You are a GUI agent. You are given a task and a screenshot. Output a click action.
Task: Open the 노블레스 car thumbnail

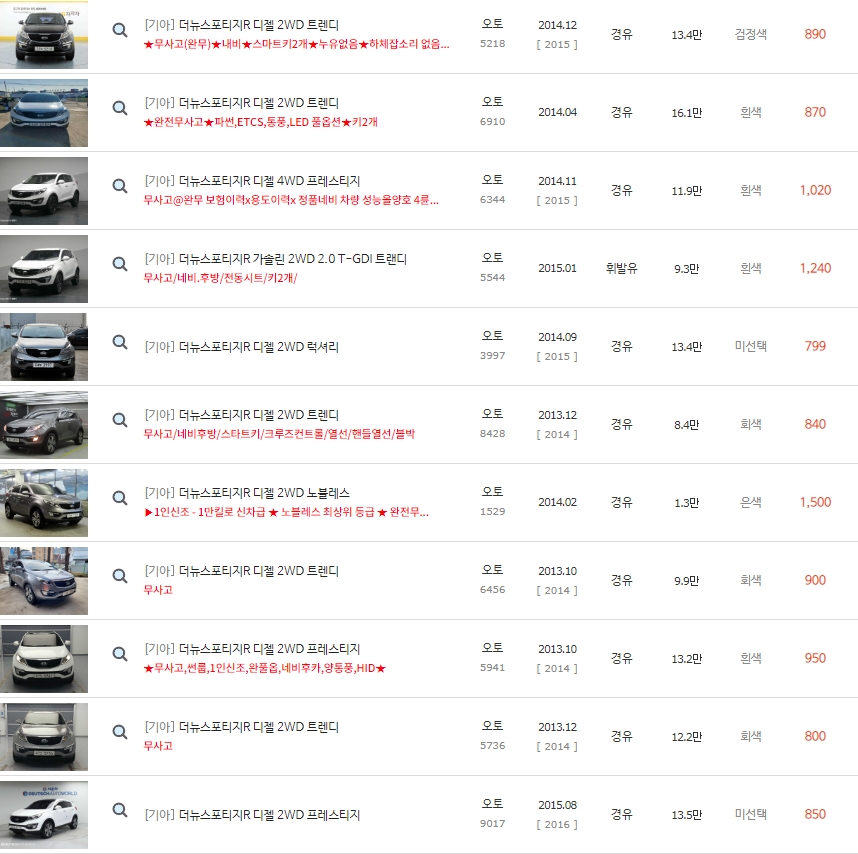pyautogui.click(x=44, y=503)
